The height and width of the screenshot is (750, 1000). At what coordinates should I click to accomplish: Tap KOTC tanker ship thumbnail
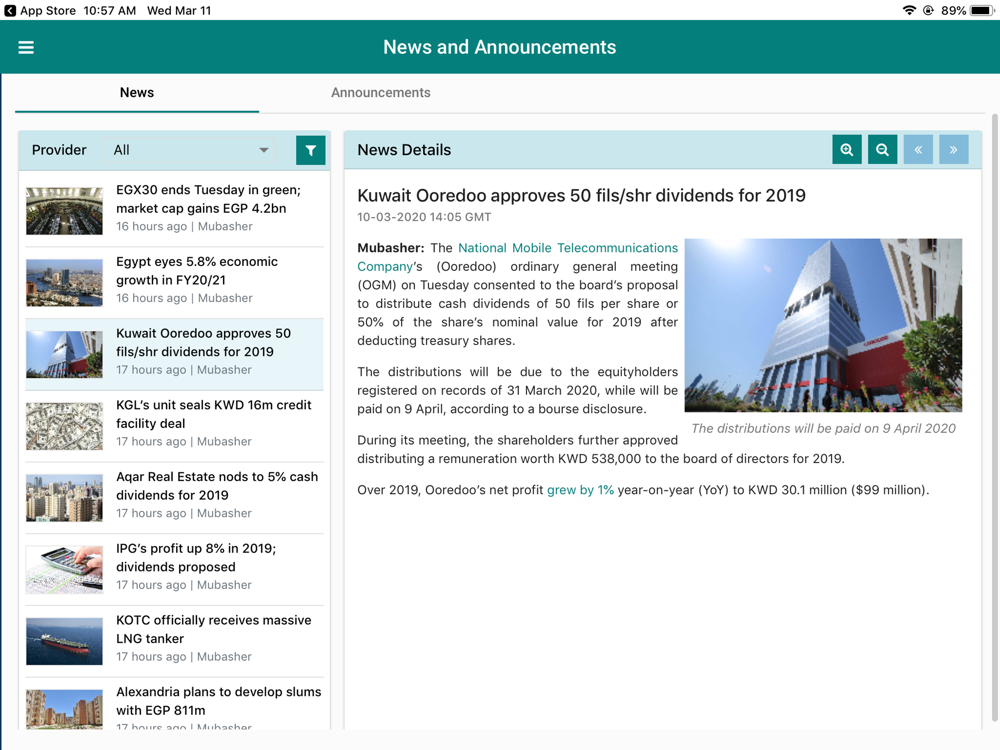[64, 642]
